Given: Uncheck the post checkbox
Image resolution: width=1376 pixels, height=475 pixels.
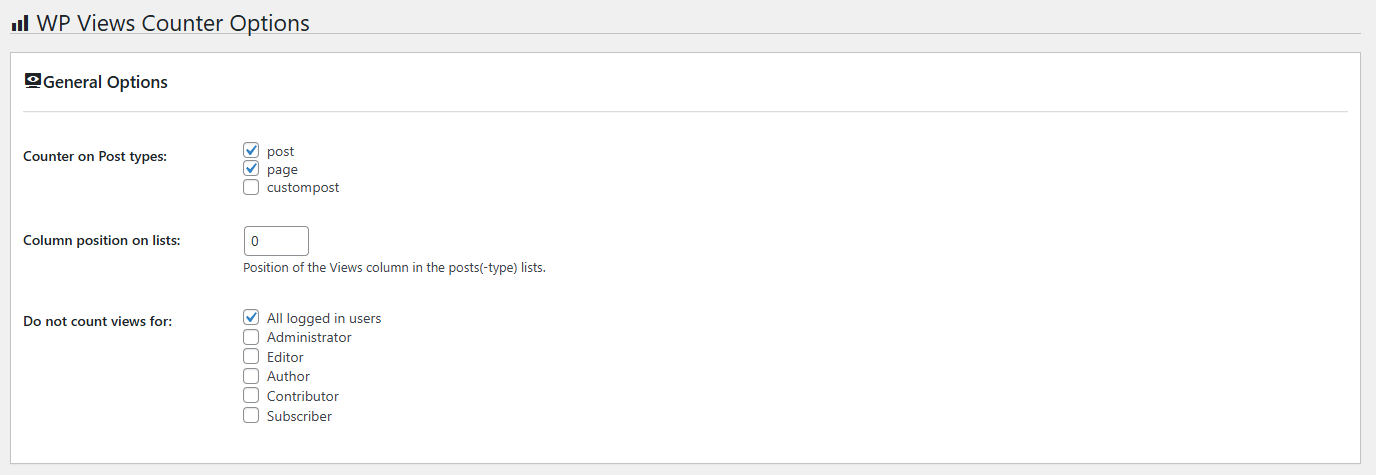Looking at the screenshot, I should click(x=251, y=150).
